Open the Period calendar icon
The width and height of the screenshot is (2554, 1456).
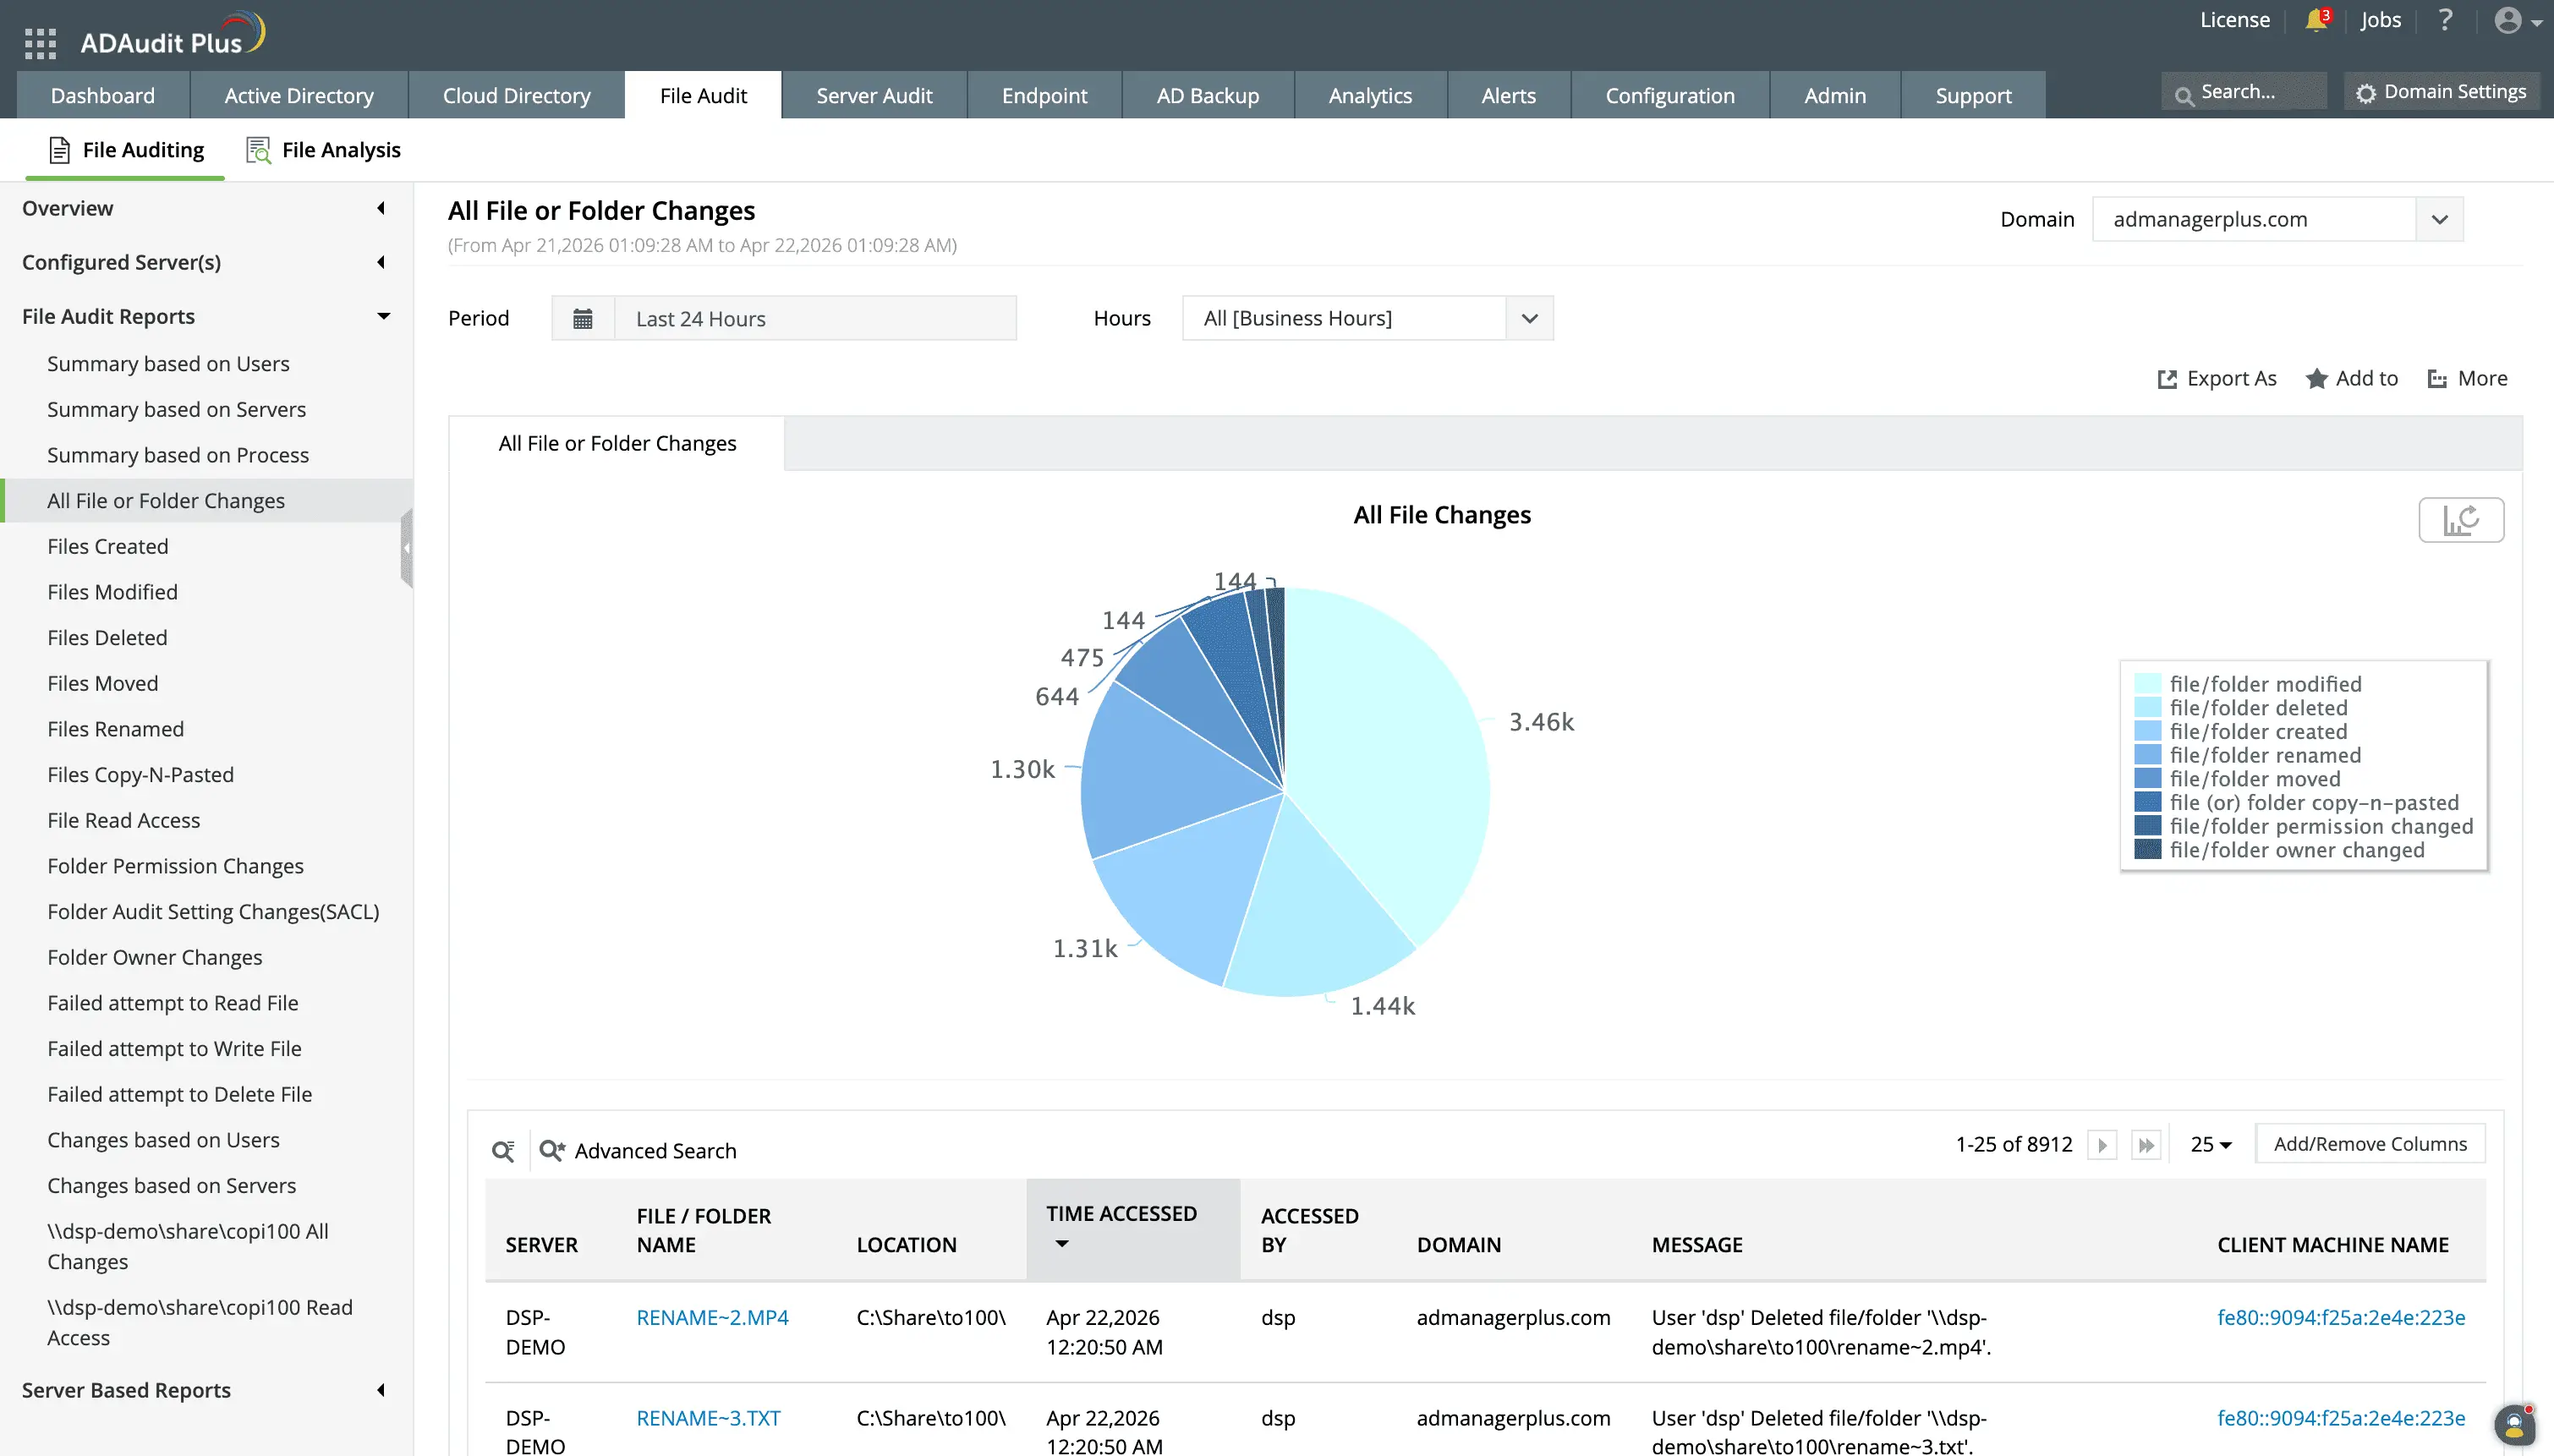coord(582,318)
